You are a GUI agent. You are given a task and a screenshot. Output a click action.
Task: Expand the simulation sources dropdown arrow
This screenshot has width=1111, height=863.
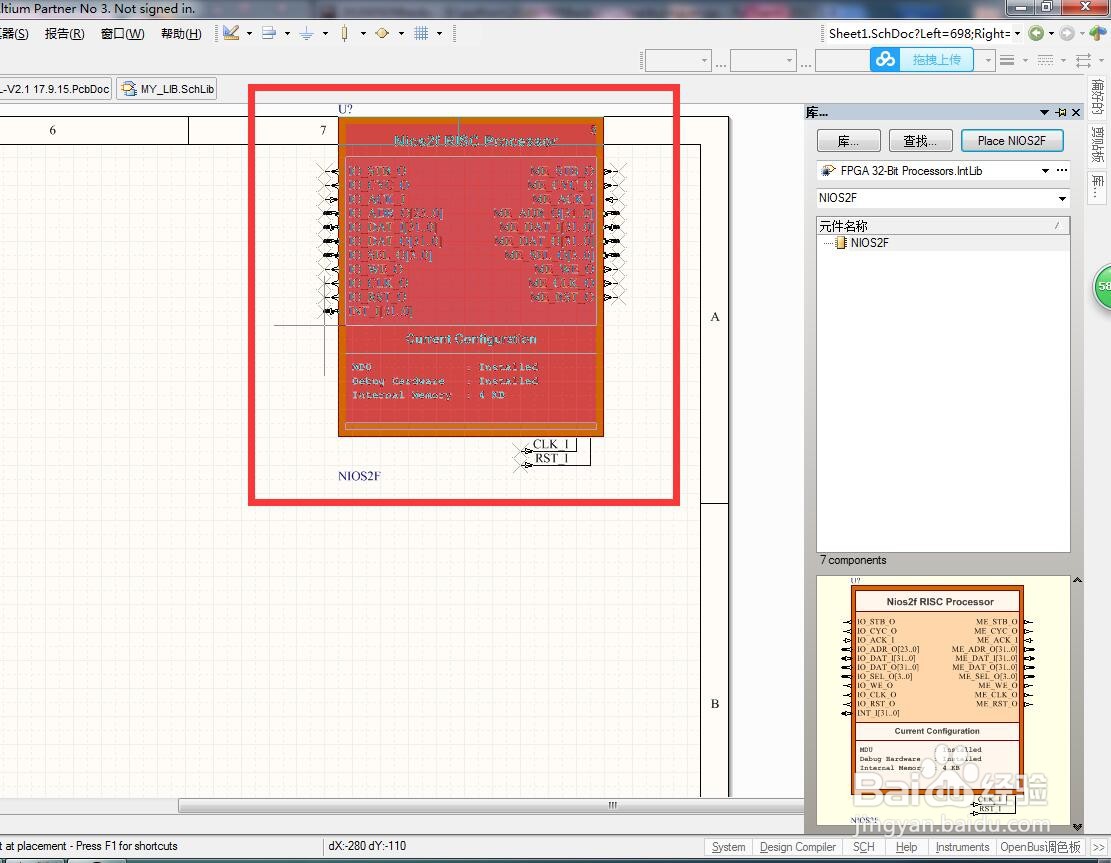401,33
